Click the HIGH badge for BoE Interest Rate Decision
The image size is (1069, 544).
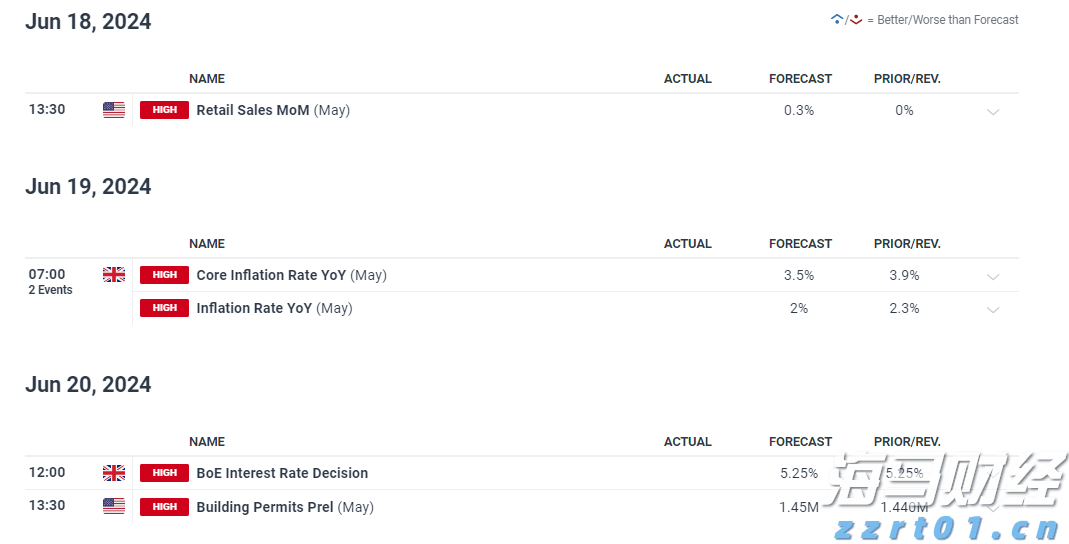pos(164,473)
